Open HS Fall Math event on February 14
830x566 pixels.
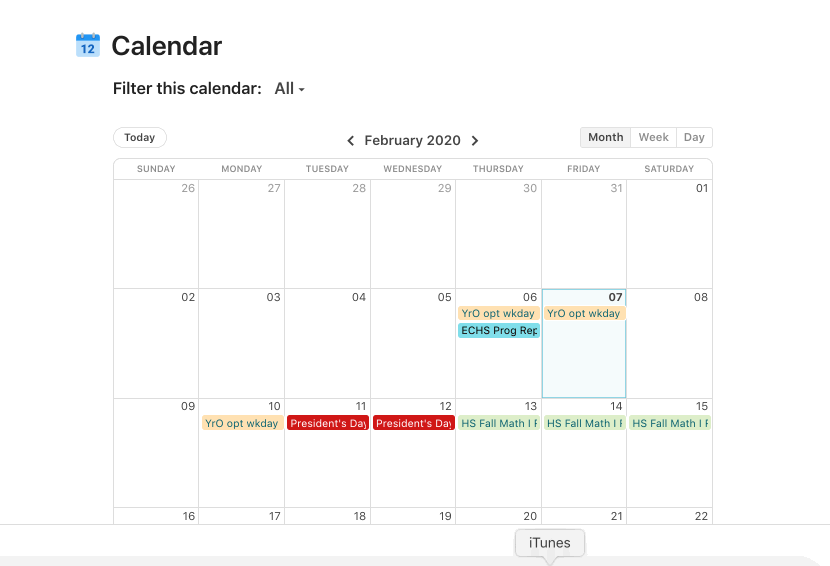pos(584,423)
